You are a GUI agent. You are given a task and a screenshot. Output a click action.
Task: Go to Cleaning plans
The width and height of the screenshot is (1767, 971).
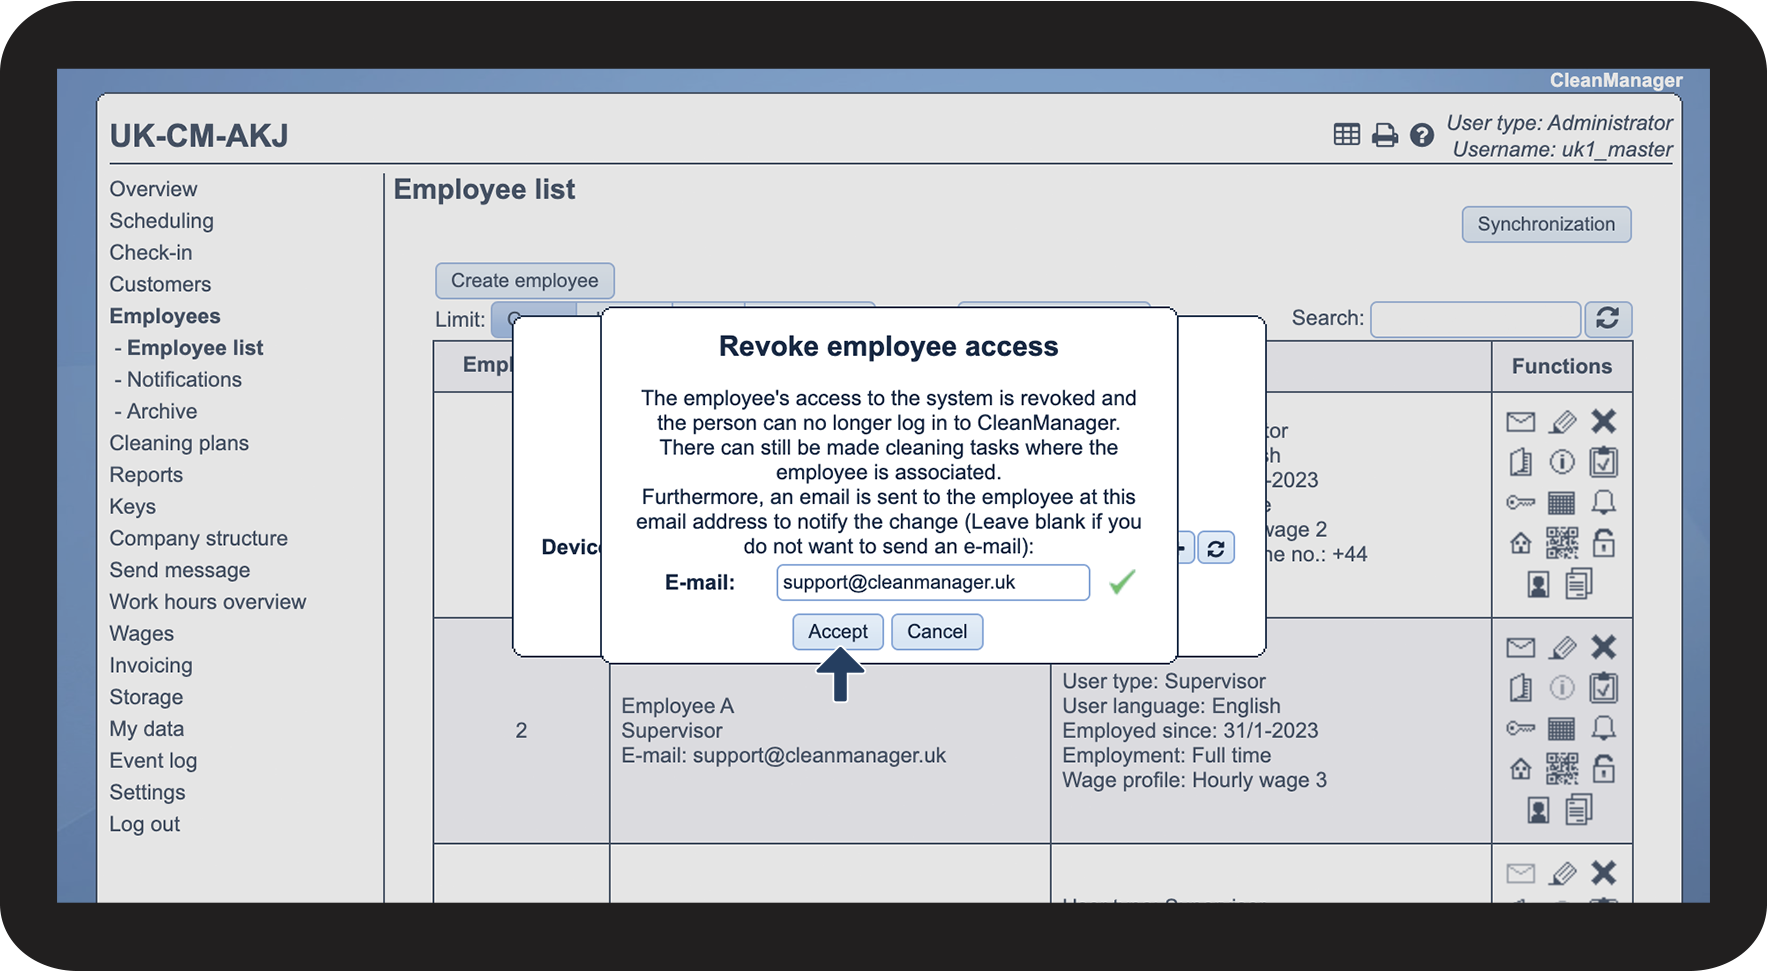pyautogui.click(x=179, y=443)
